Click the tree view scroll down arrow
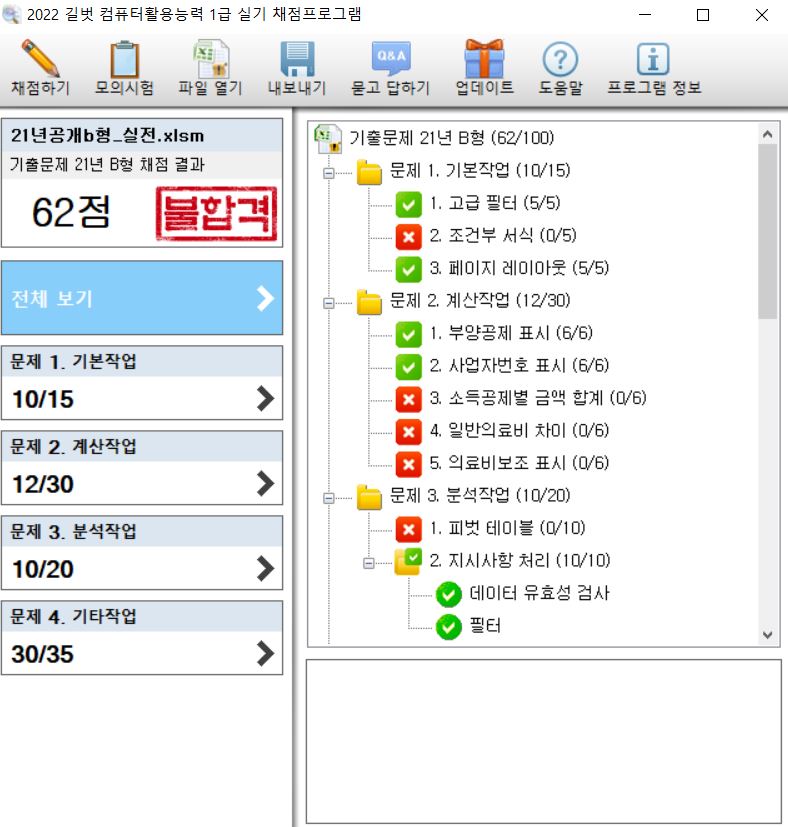The image size is (788, 827). tap(767, 634)
